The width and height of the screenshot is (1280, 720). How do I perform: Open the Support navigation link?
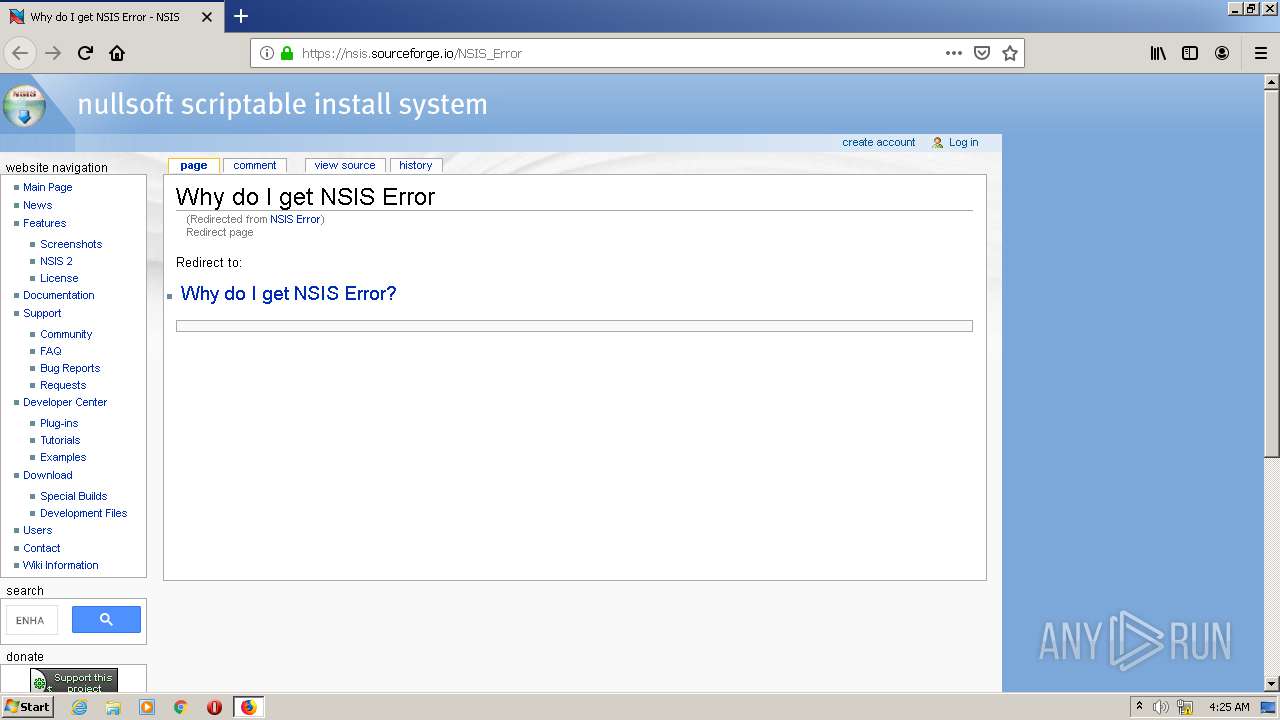[x=42, y=313]
